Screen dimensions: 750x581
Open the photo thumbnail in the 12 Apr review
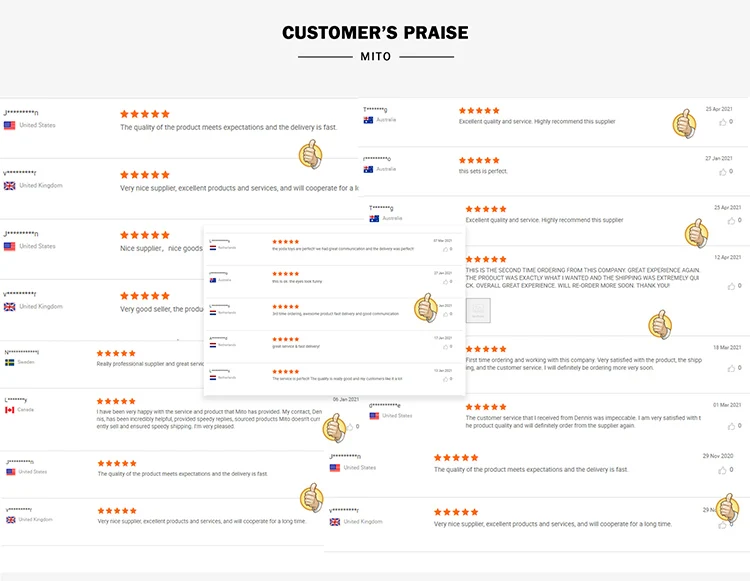click(479, 313)
